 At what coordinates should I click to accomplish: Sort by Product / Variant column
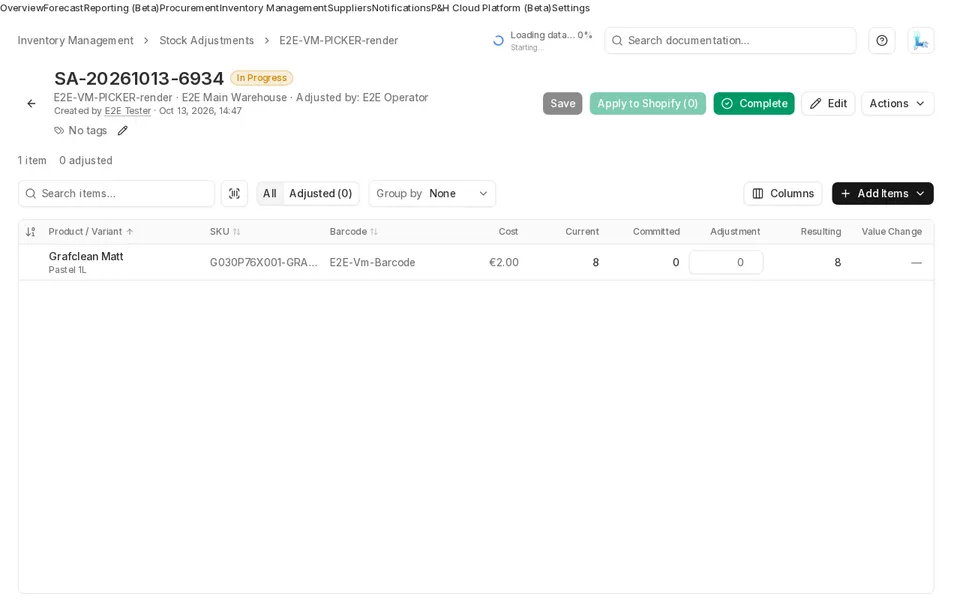91,231
